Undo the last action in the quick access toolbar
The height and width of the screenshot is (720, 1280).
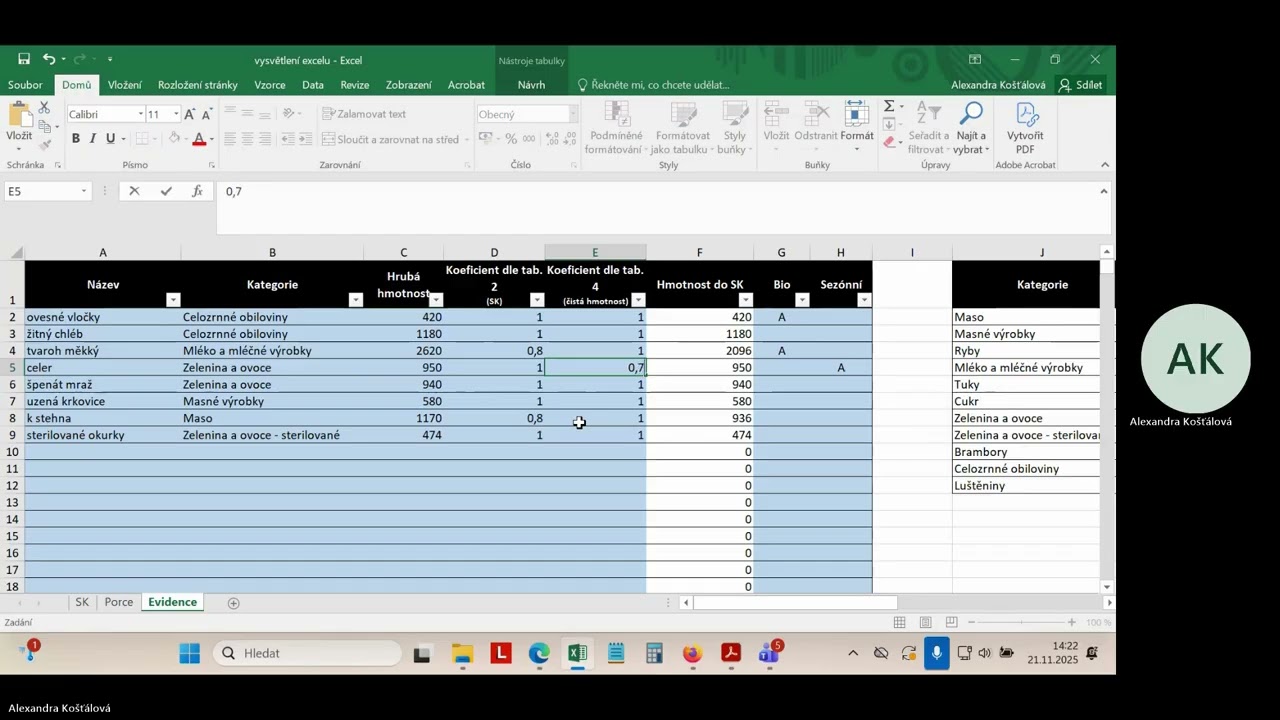[x=48, y=60]
